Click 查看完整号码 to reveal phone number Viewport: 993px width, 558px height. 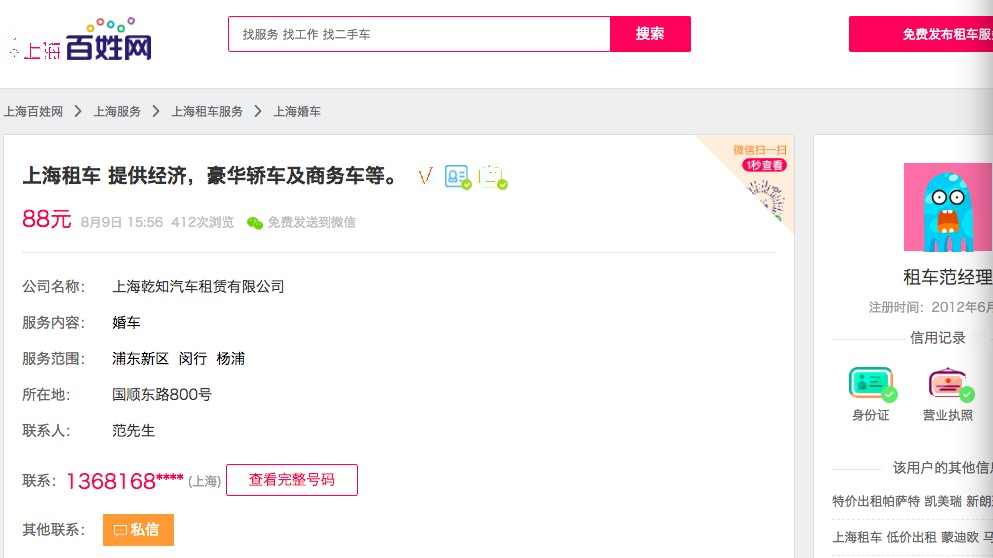tap(292, 480)
